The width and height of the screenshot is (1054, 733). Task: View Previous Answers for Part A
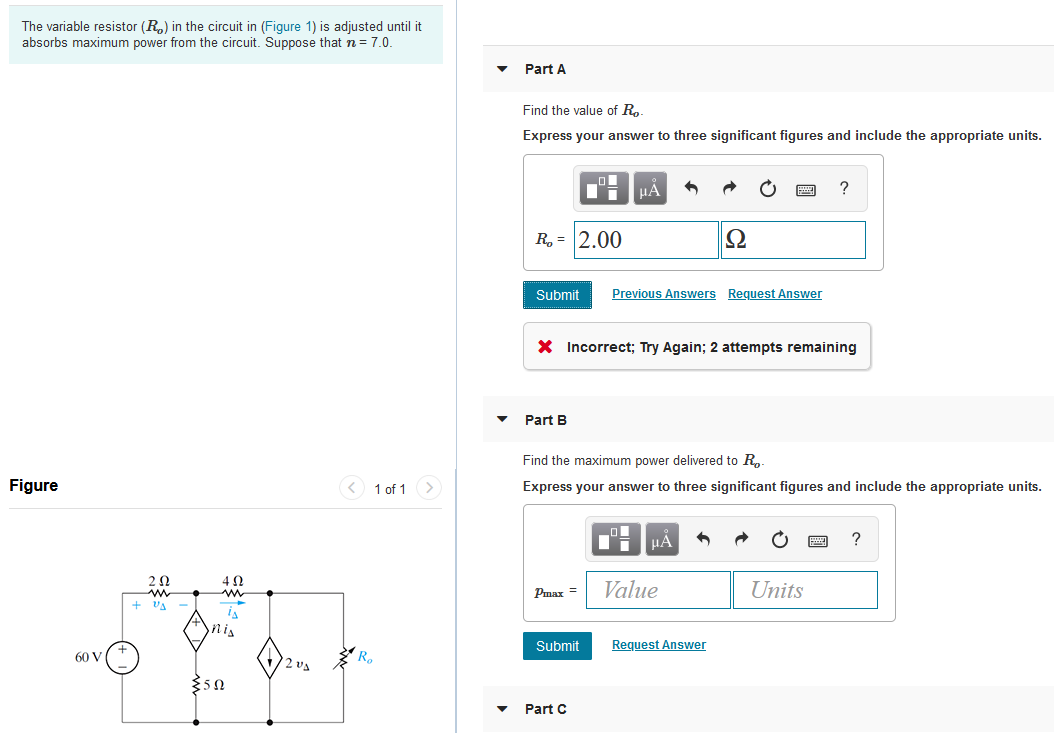coord(663,294)
